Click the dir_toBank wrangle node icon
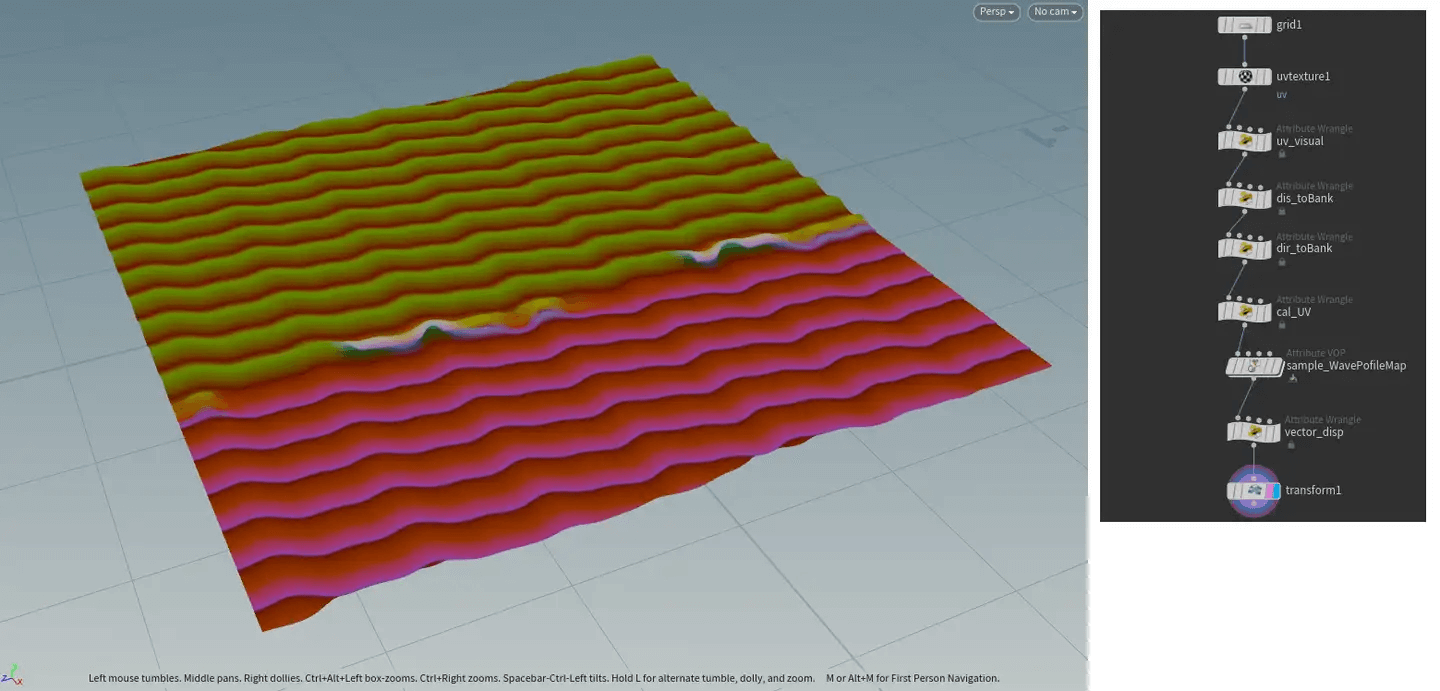 click(1245, 248)
